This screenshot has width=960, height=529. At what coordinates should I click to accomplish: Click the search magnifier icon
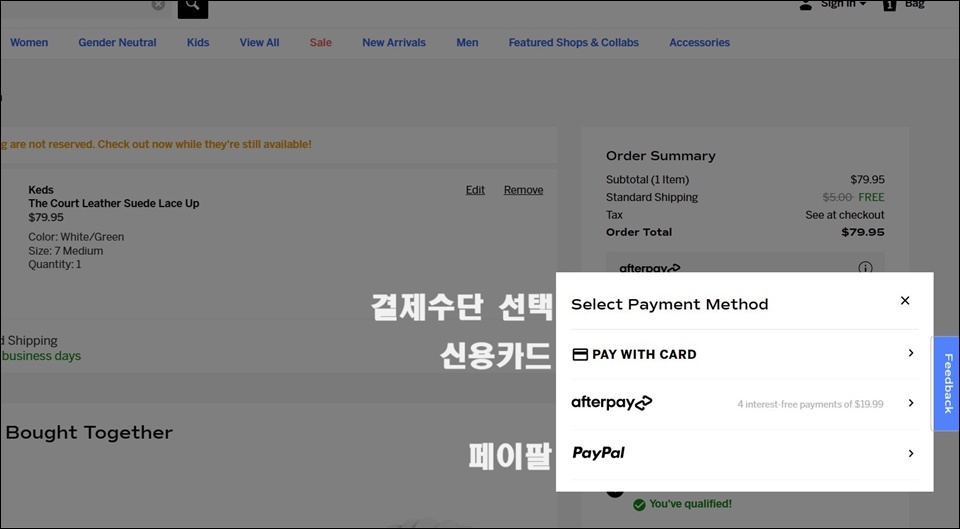click(193, 6)
